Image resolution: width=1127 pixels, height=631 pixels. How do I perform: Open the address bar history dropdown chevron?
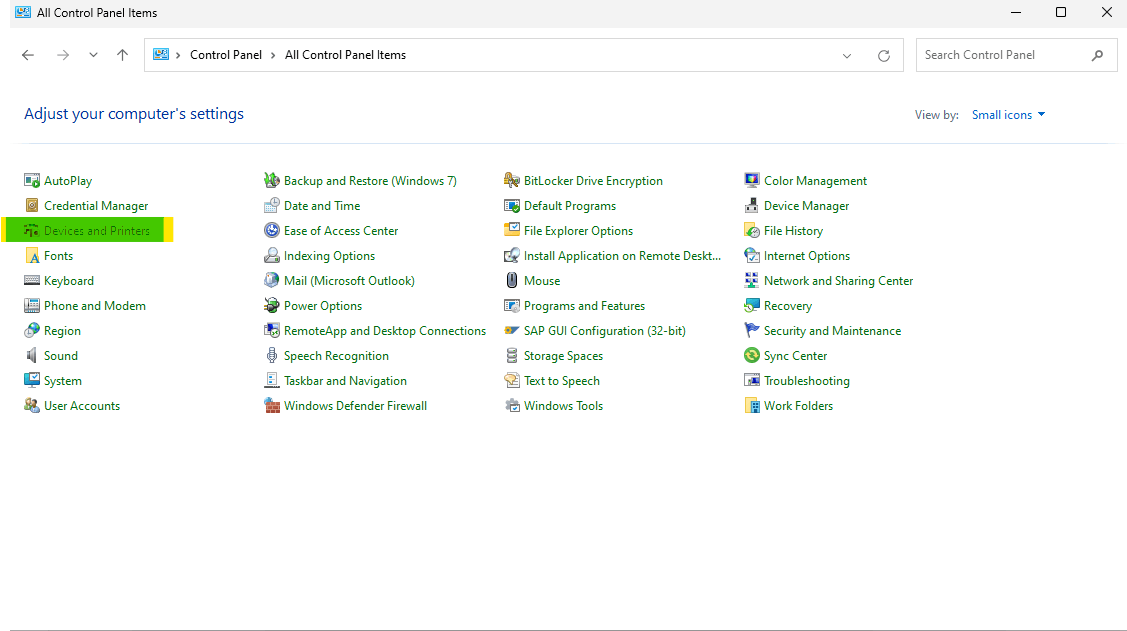(x=847, y=56)
